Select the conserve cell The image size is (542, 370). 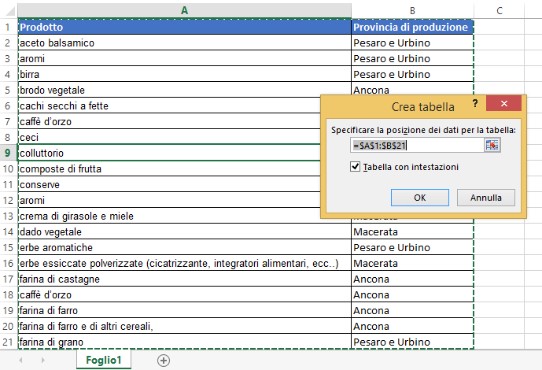pyautogui.click(x=169, y=184)
